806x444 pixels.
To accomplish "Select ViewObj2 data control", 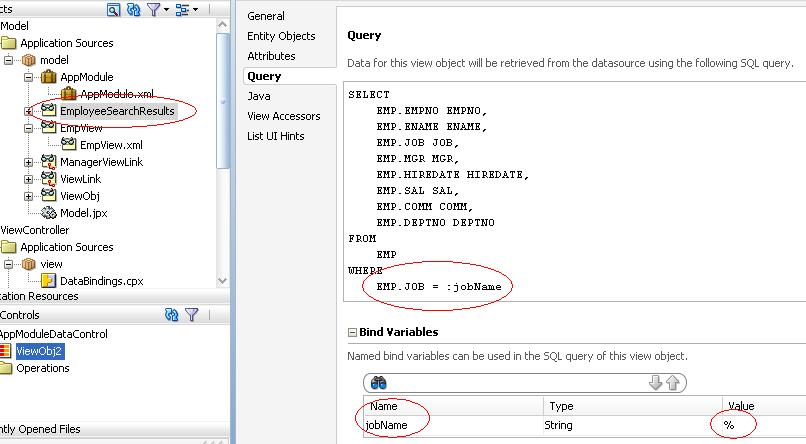I will pyautogui.click(x=39, y=352).
